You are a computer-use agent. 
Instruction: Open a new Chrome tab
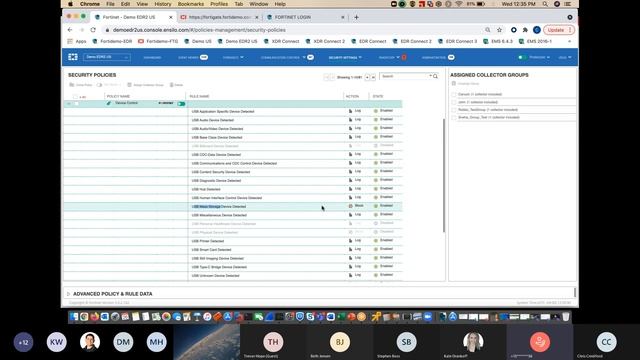pyautogui.click(x=356, y=17)
